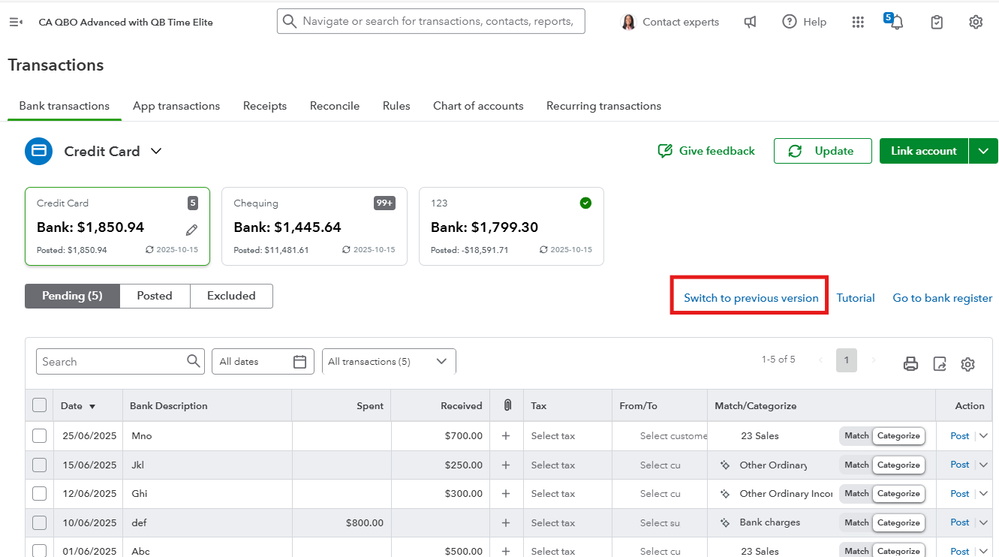The image size is (999, 557).
Task: Open the apps grid icon
Action: point(858,22)
